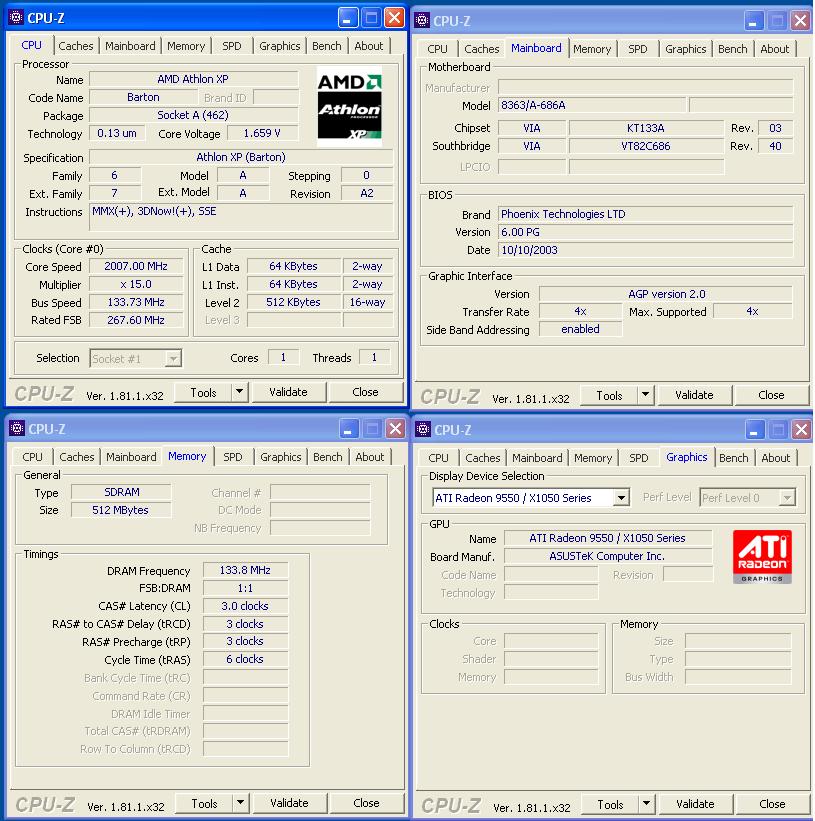Switch to Memory tab in Mainboard window

point(592,49)
